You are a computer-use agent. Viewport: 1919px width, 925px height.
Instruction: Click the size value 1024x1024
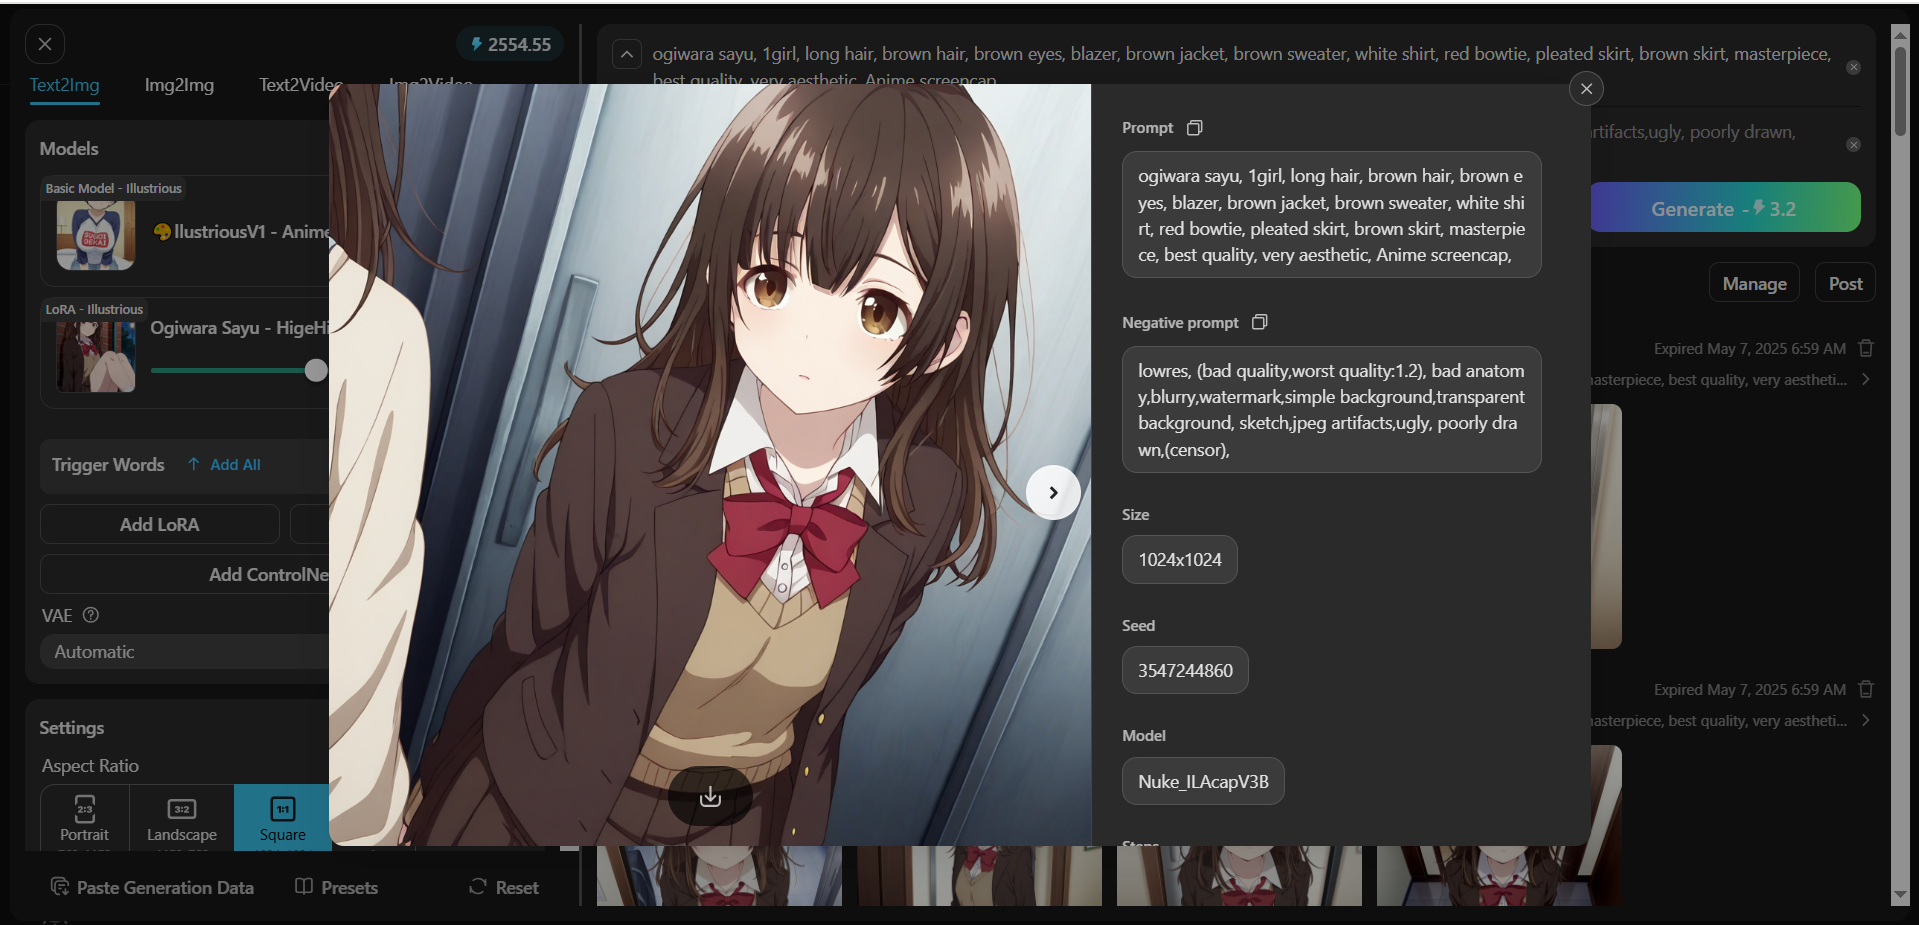click(x=1180, y=560)
